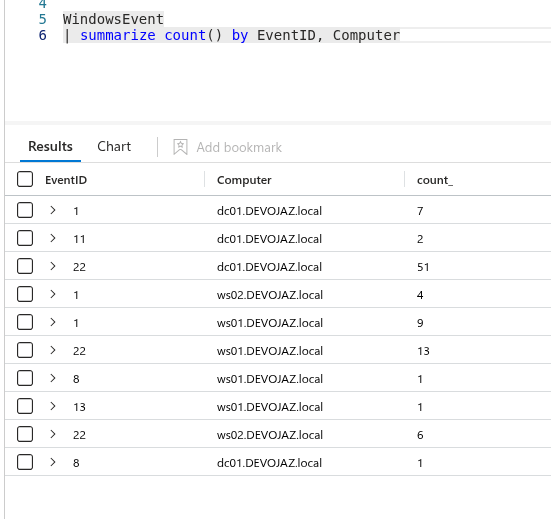Tick the checkbox for EventID 13 row
The image size is (551, 519).
[x=25, y=406]
